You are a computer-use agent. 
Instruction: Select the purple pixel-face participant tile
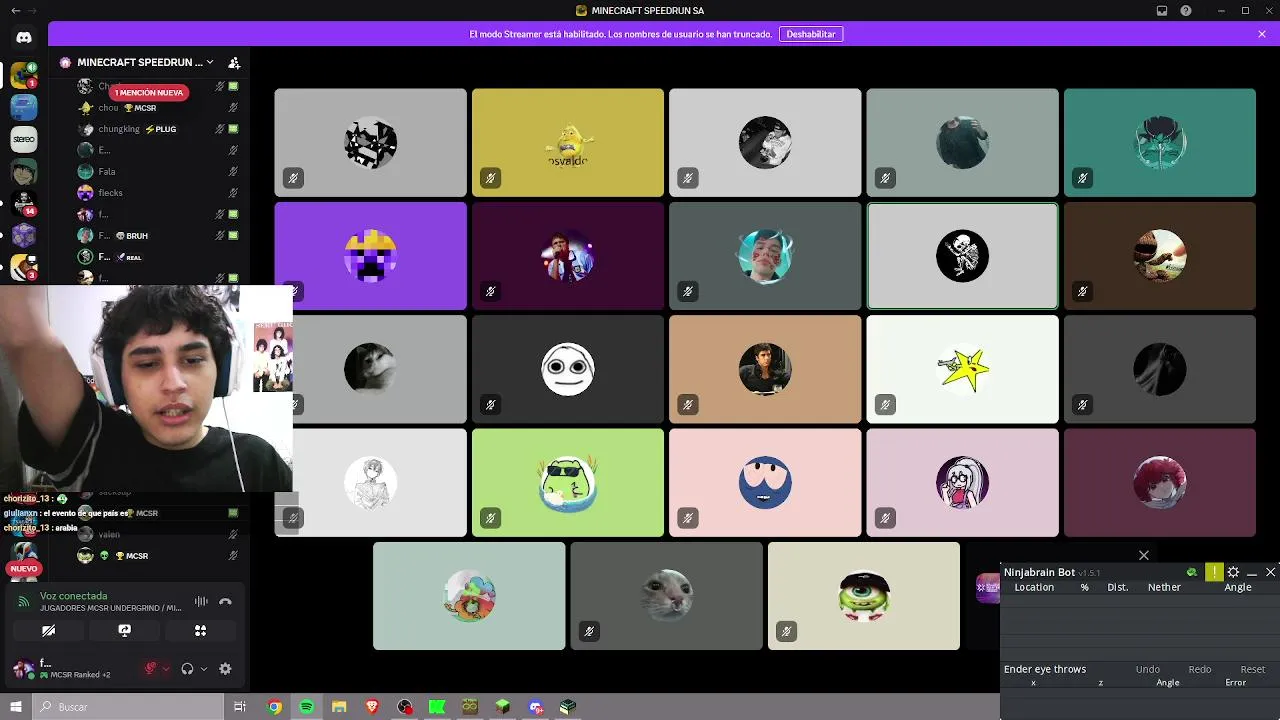tap(371, 256)
